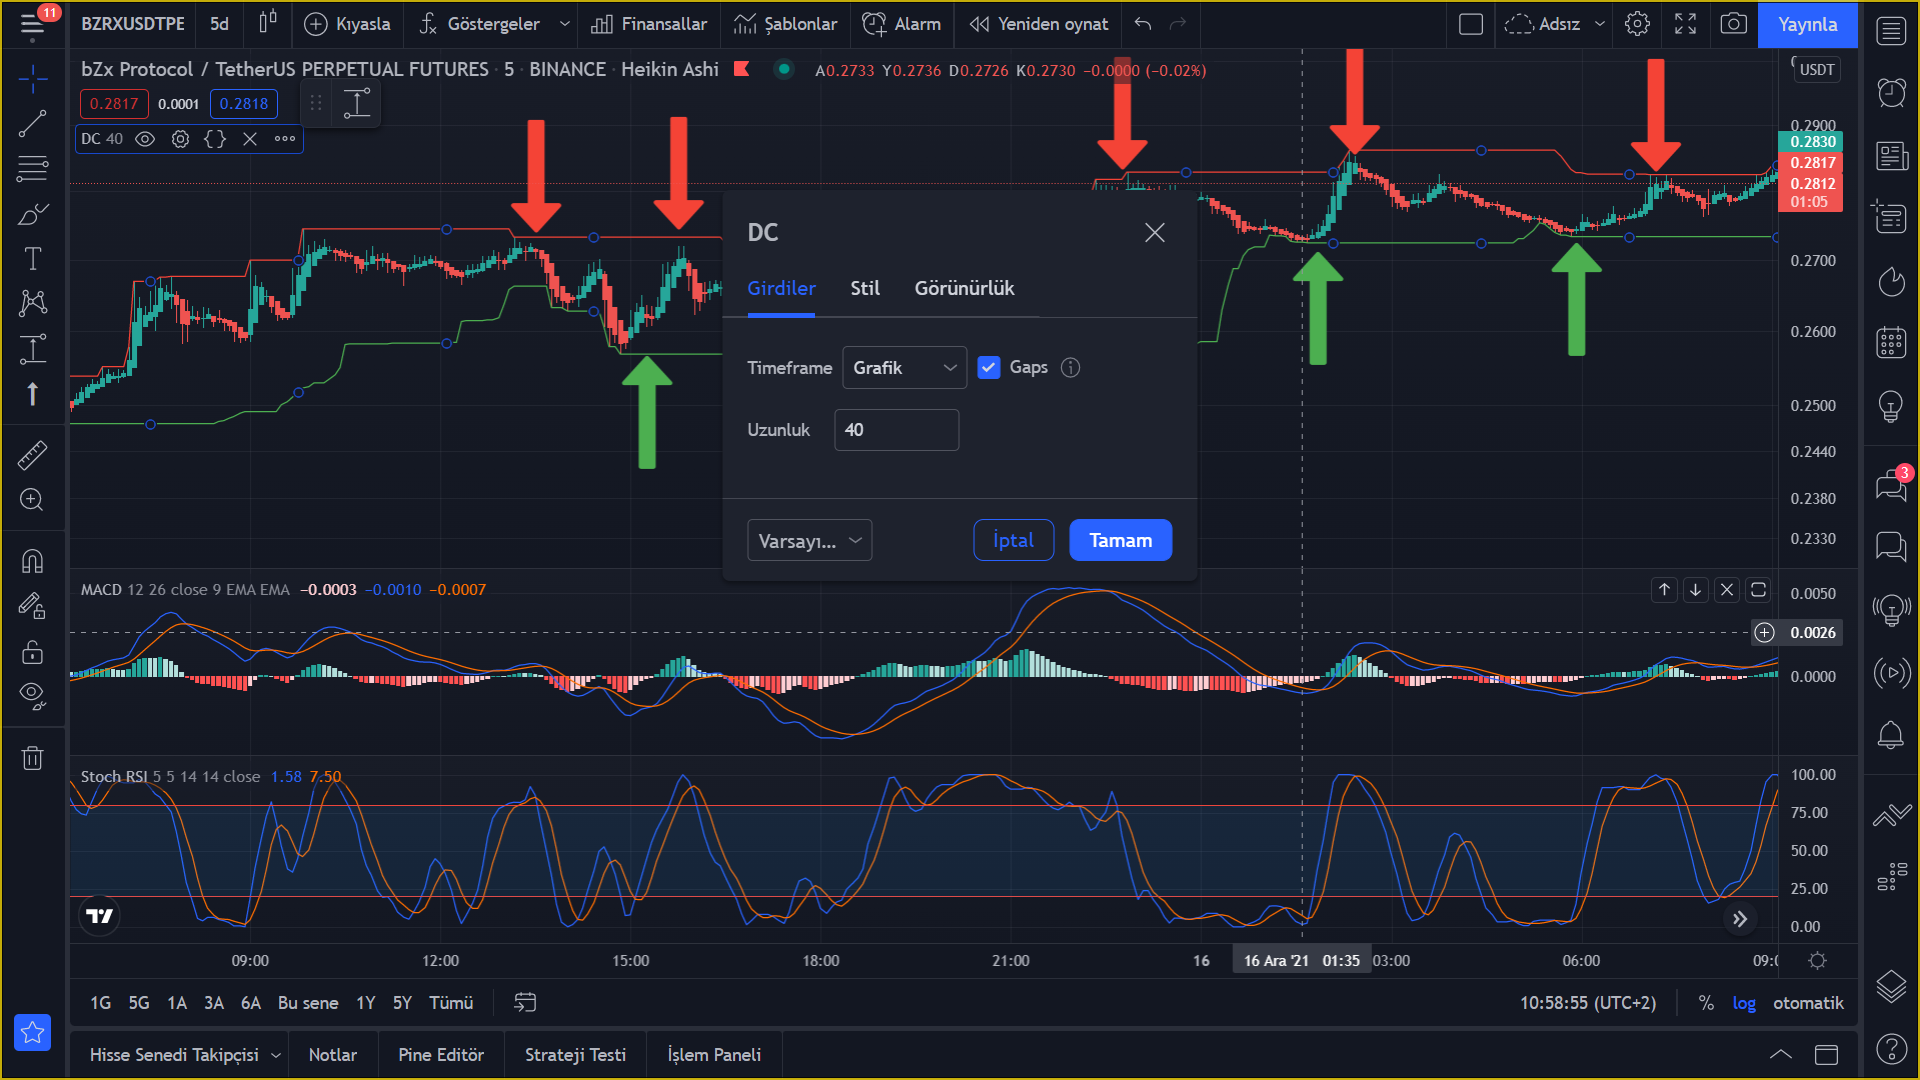Open DC indicator source code braces

[x=215, y=139]
